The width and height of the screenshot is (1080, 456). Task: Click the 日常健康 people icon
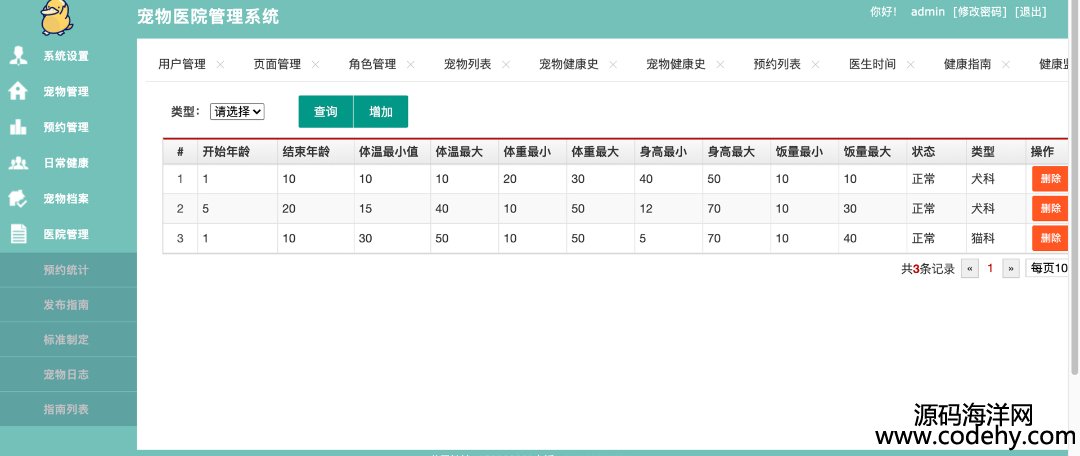[x=19, y=163]
